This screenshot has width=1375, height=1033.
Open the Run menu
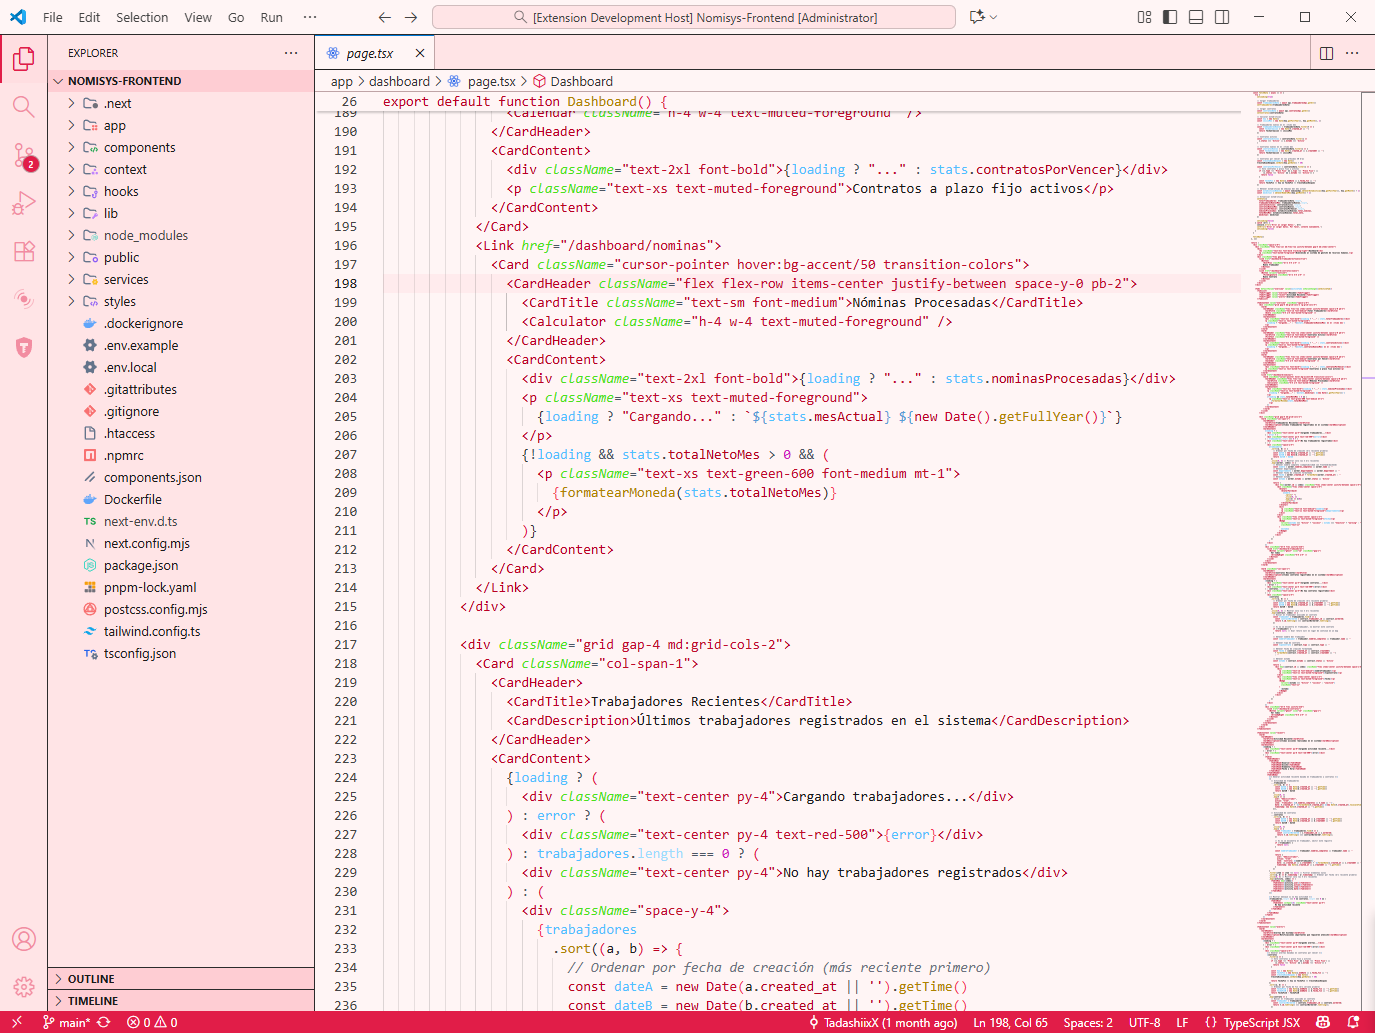click(271, 17)
